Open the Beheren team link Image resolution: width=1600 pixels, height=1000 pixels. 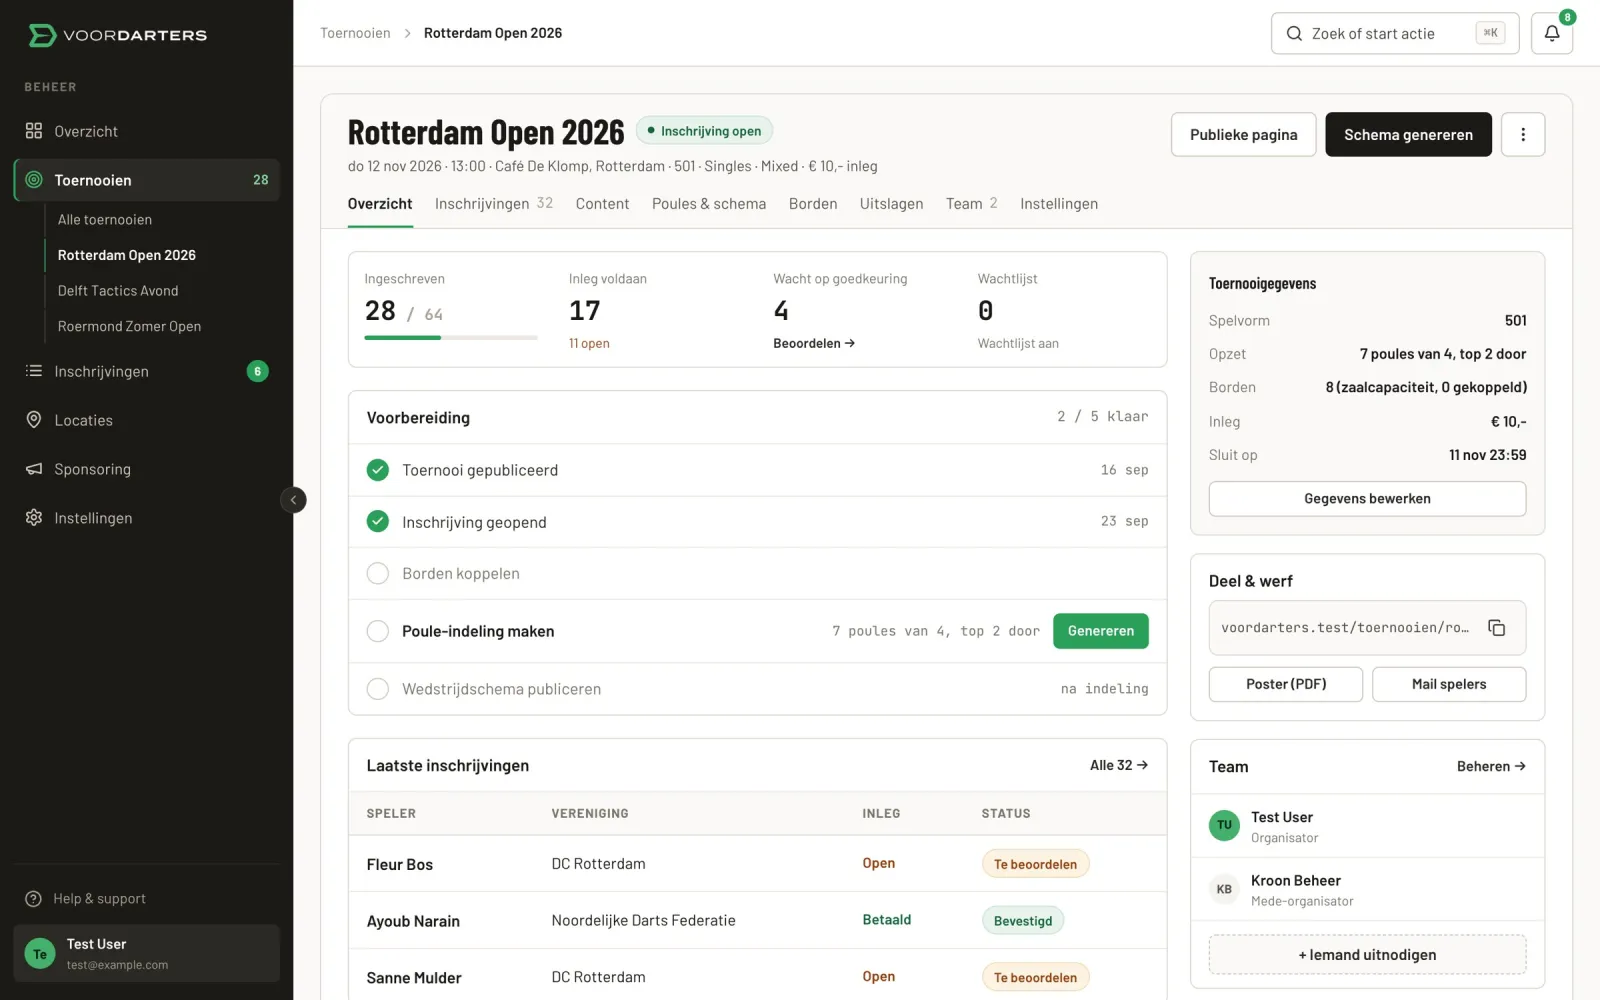pyautogui.click(x=1491, y=766)
